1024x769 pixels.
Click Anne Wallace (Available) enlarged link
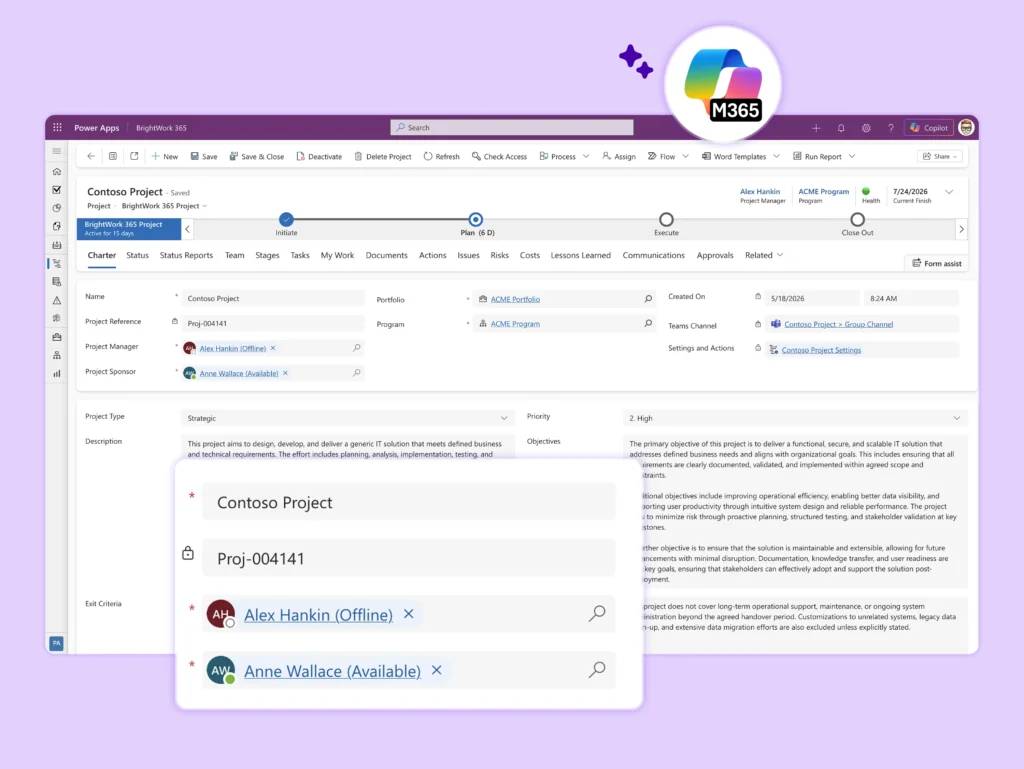[x=332, y=671]
